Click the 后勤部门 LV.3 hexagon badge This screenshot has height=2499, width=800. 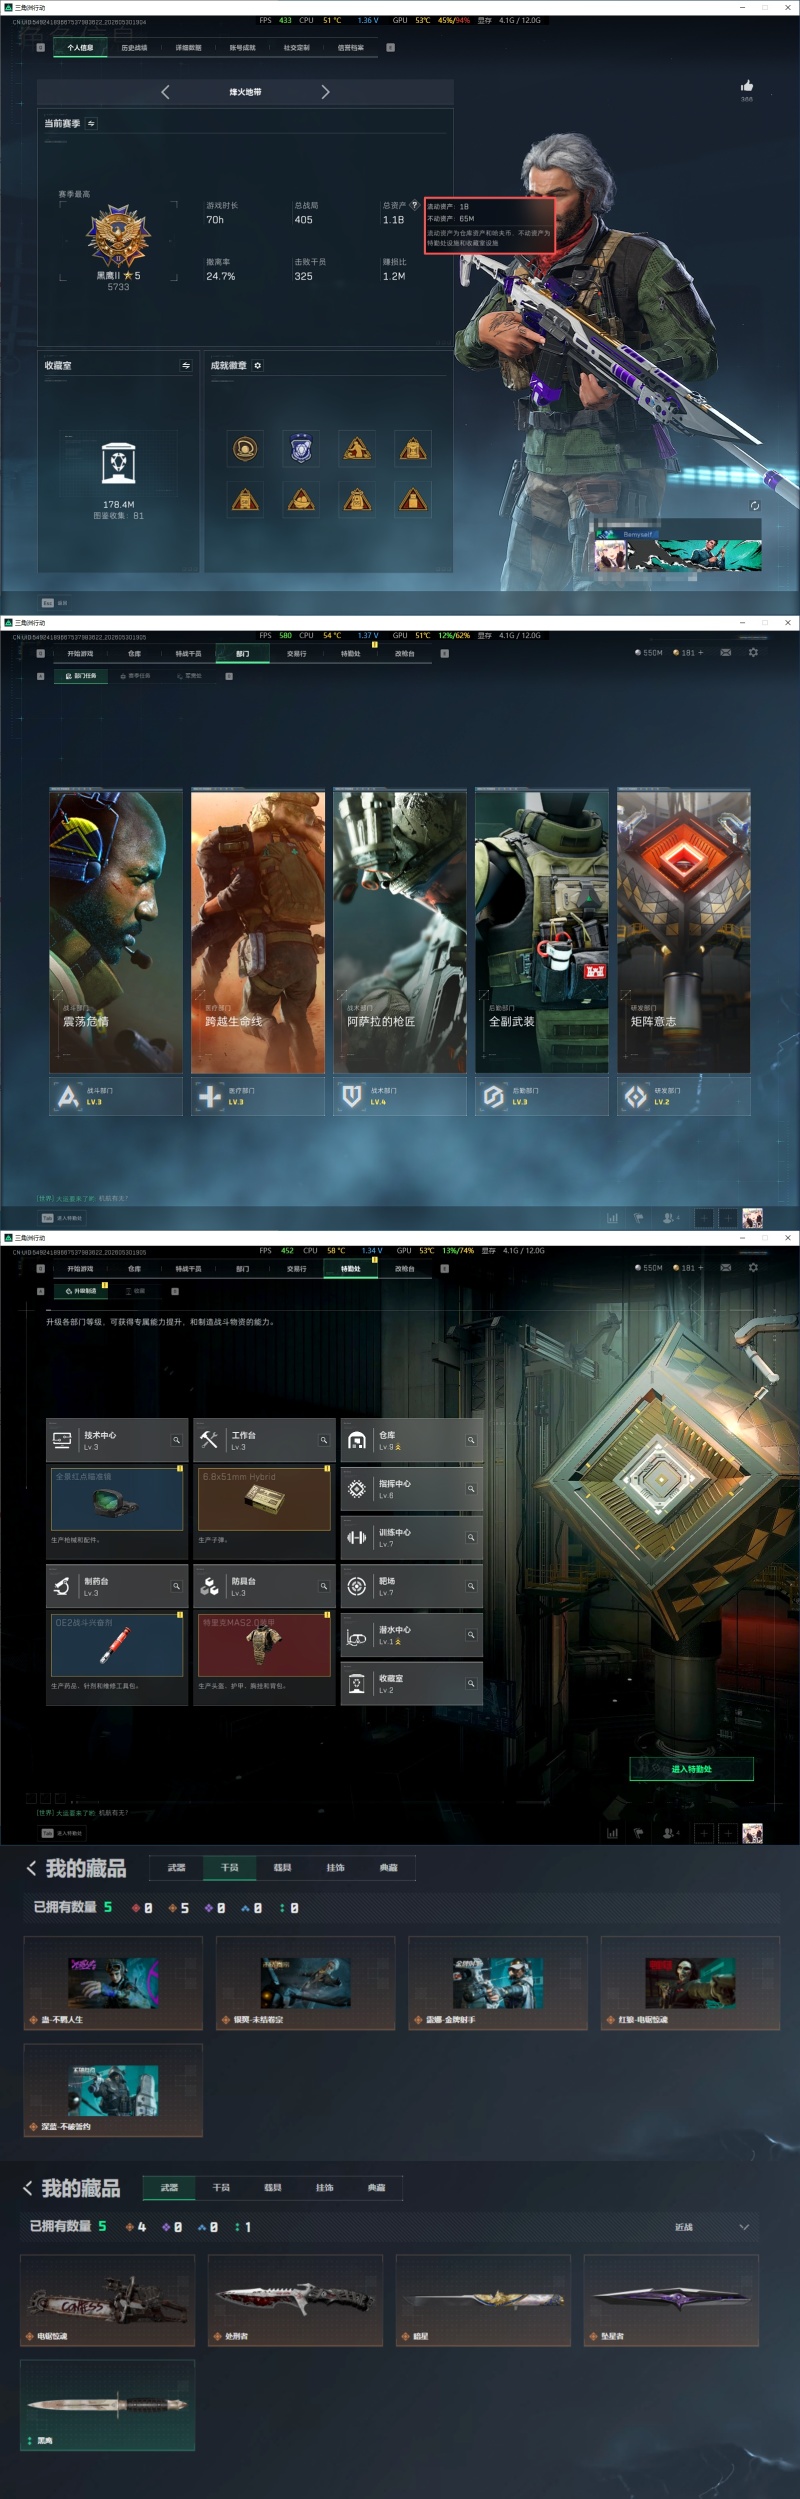pos(542,1096)
